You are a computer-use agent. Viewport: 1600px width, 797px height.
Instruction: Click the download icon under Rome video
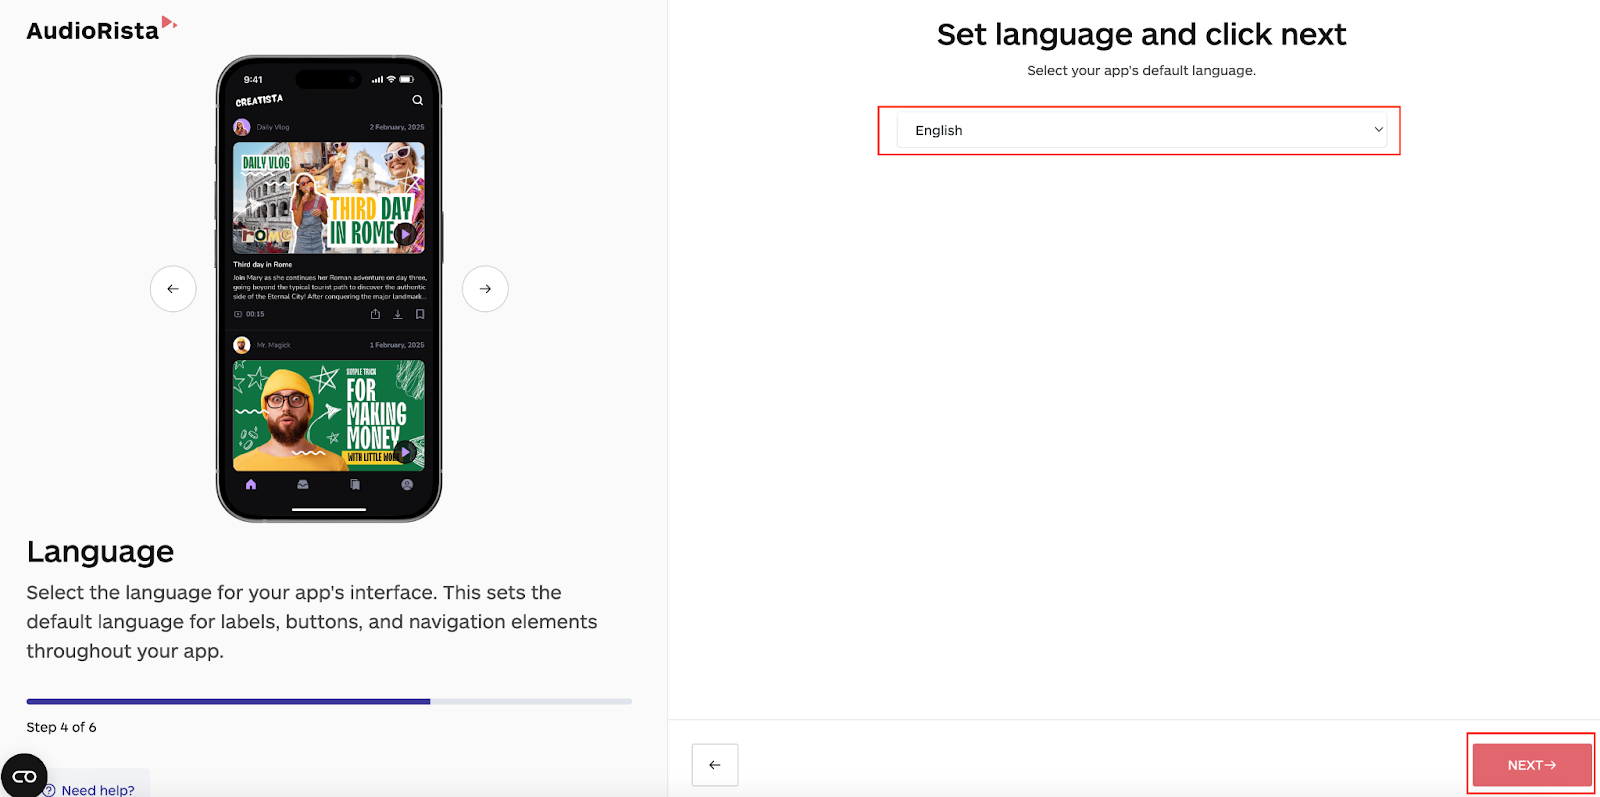point(397,314)
